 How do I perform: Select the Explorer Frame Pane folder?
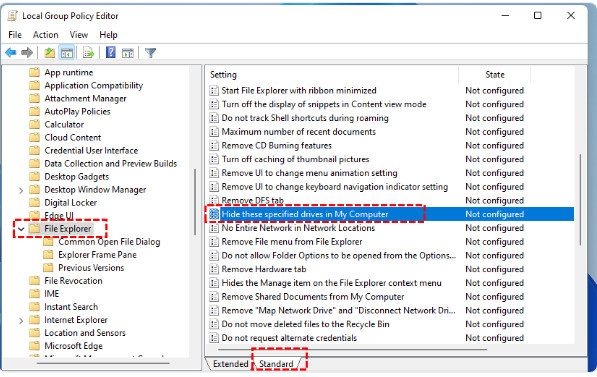coord(97,255)
